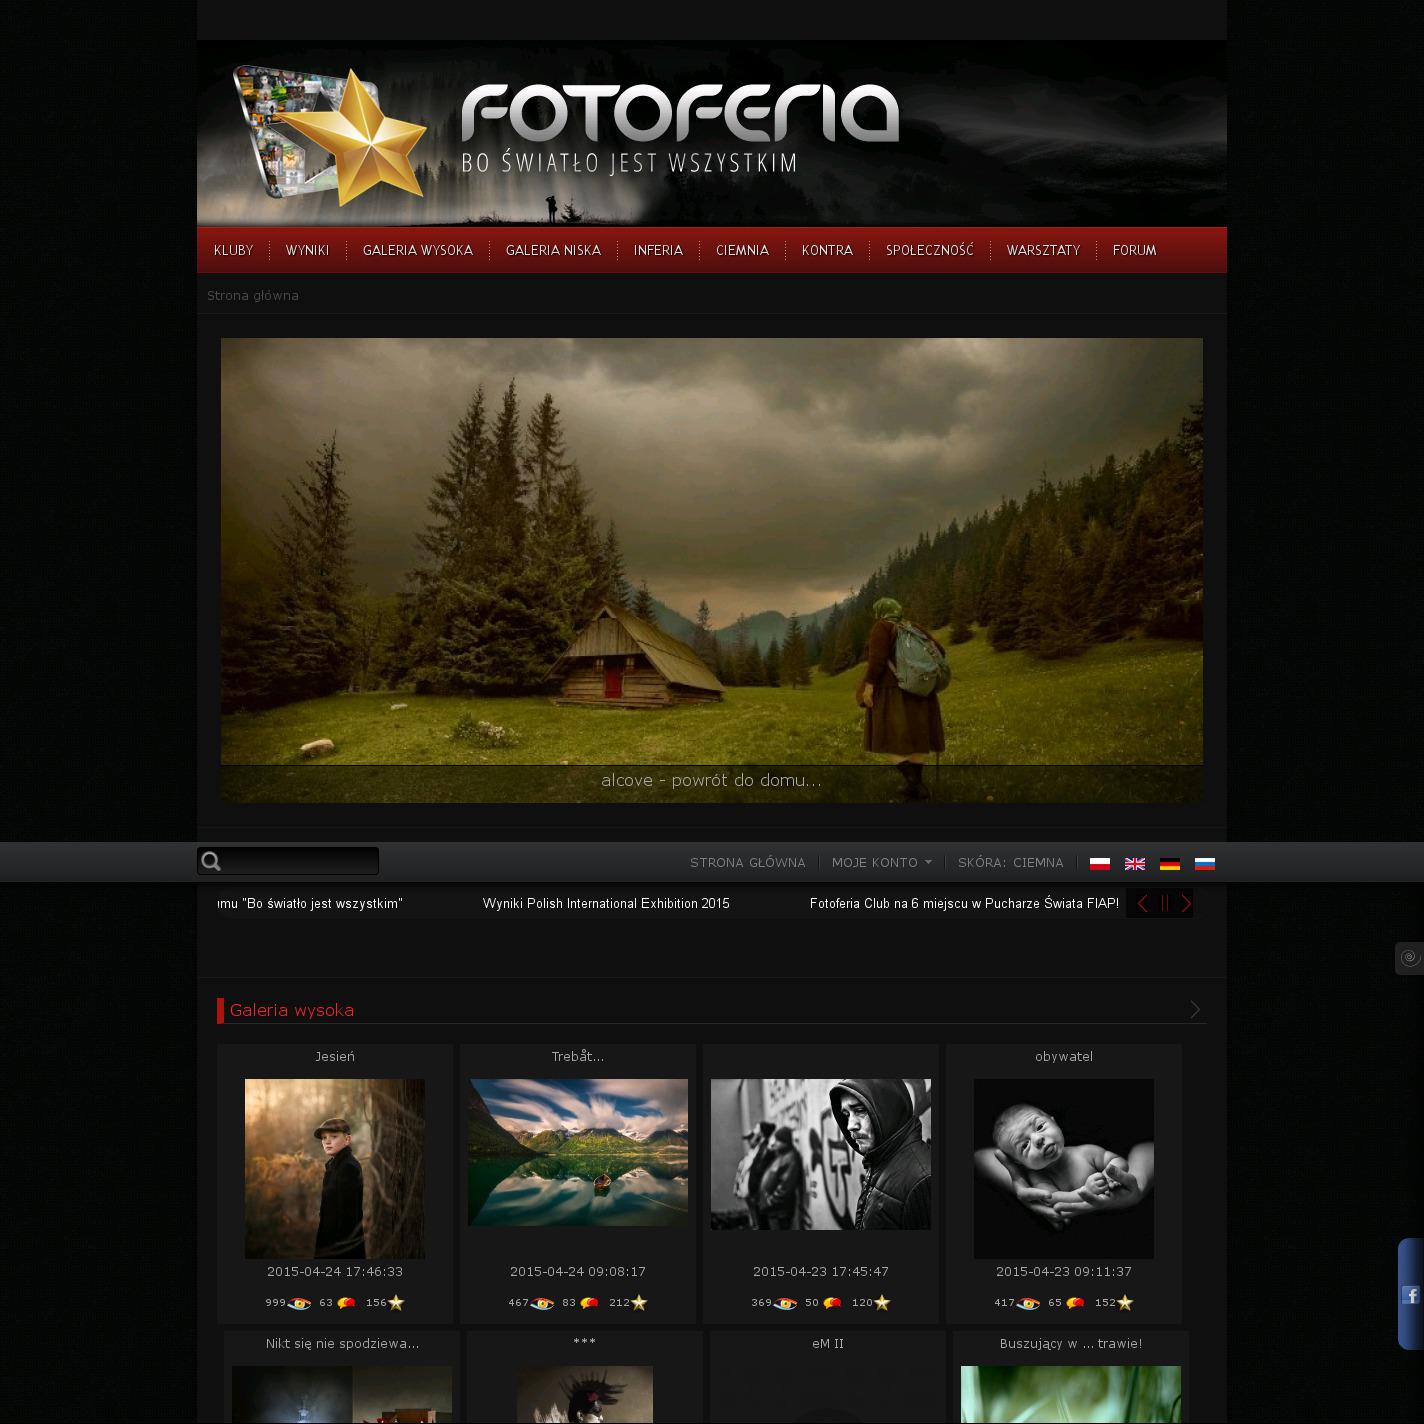Open the eM II photo title
1424x1424 pixels.
[x=828, y=1343]
